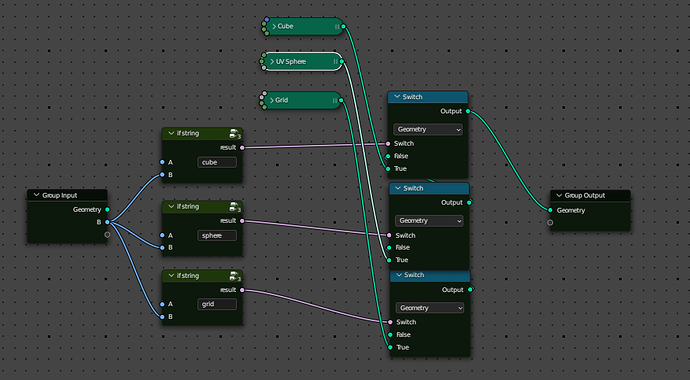Click B input socket of the cube if string node
Viewport: 690px width, 380px height.
coord(162,175)
